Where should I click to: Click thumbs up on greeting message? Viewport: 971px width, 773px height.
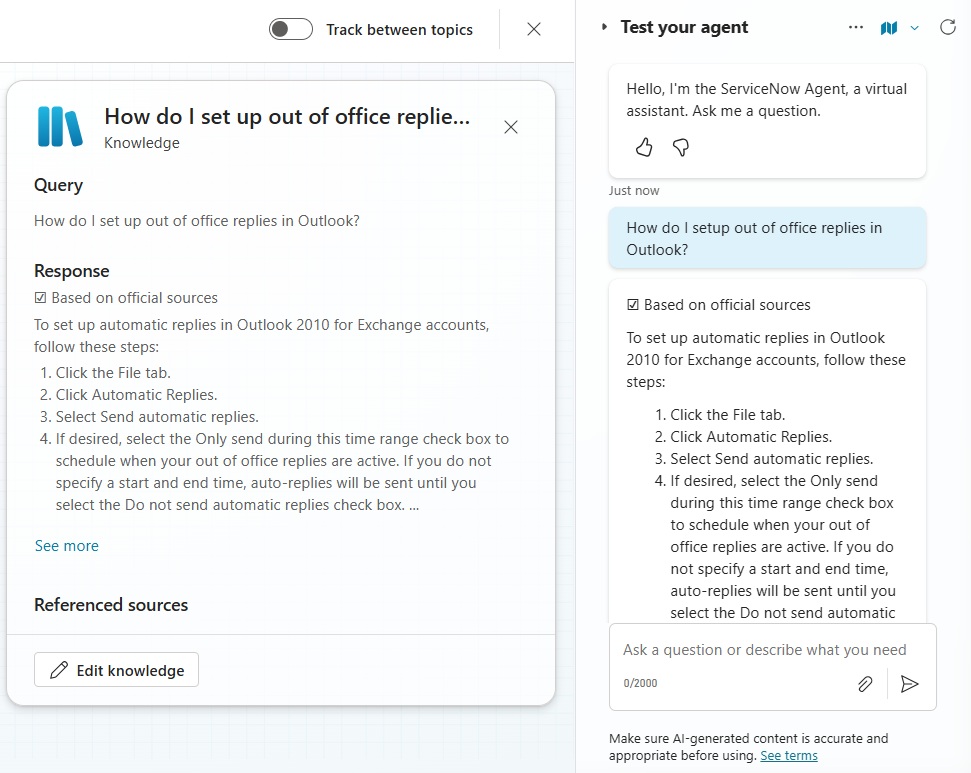644,147
